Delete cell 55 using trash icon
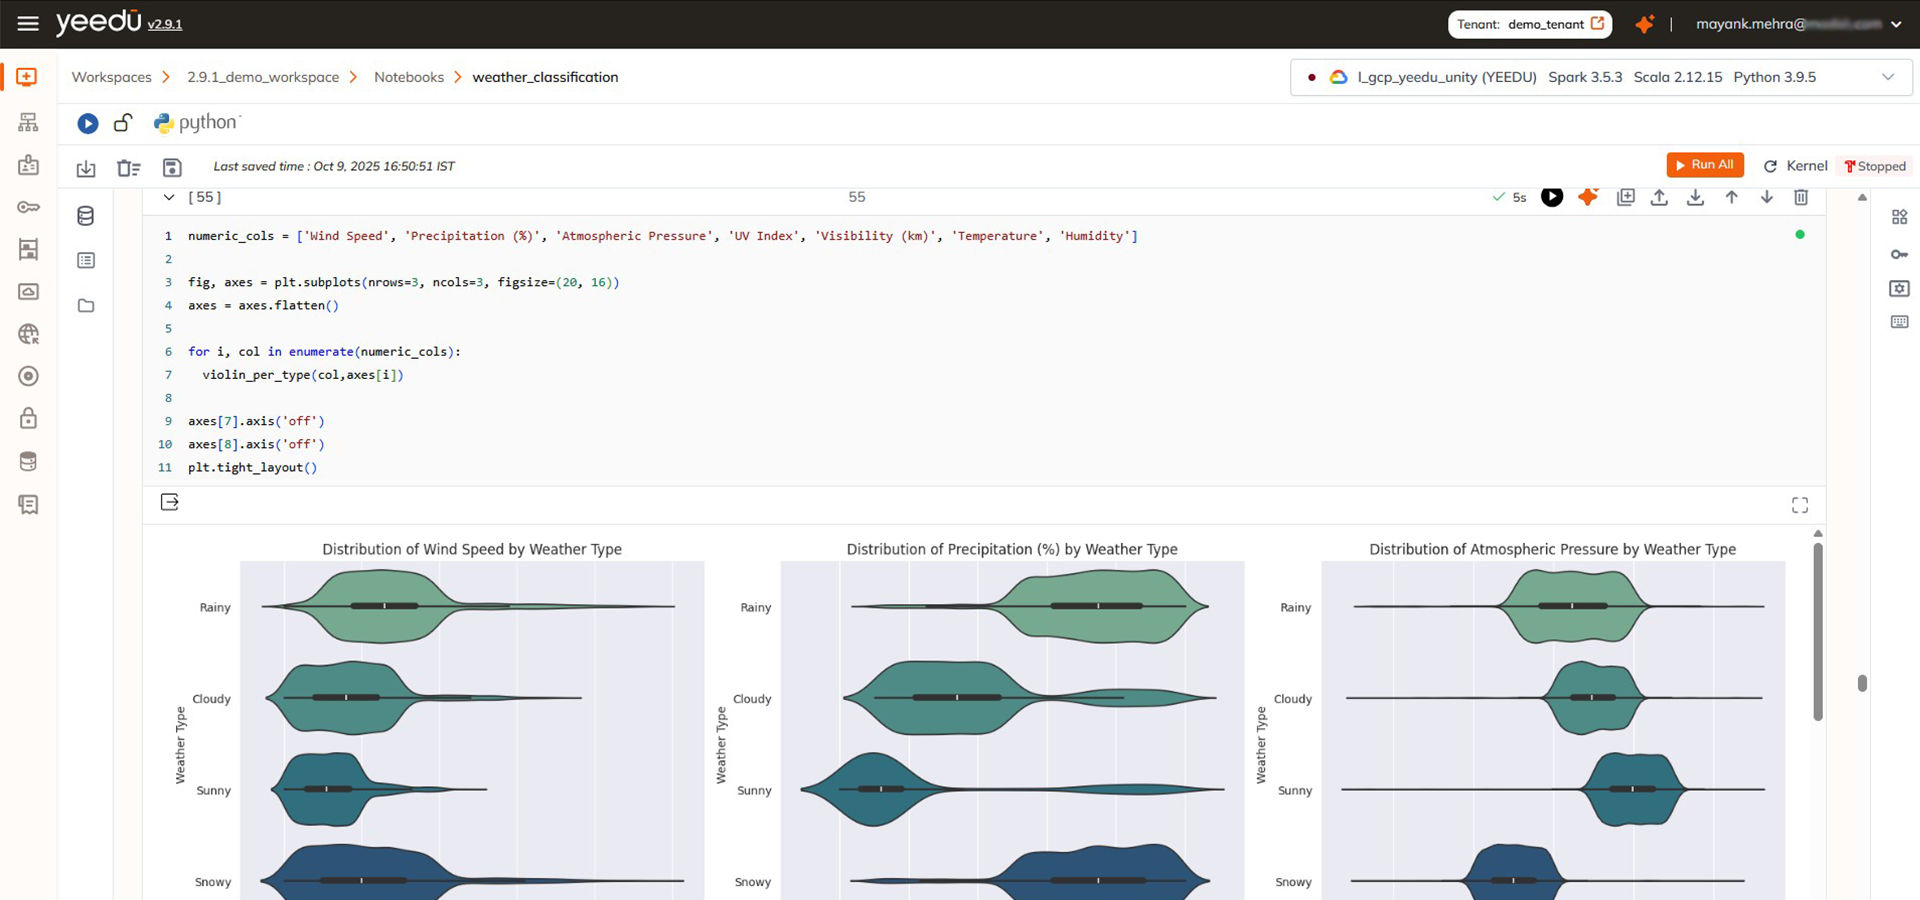 [x=1801, y=197]
